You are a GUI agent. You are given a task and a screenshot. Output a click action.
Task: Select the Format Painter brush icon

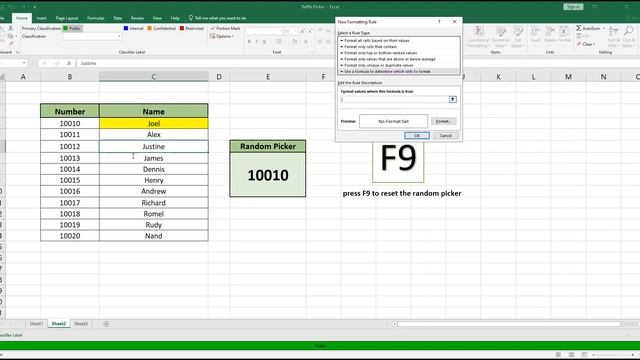[10, 43]
